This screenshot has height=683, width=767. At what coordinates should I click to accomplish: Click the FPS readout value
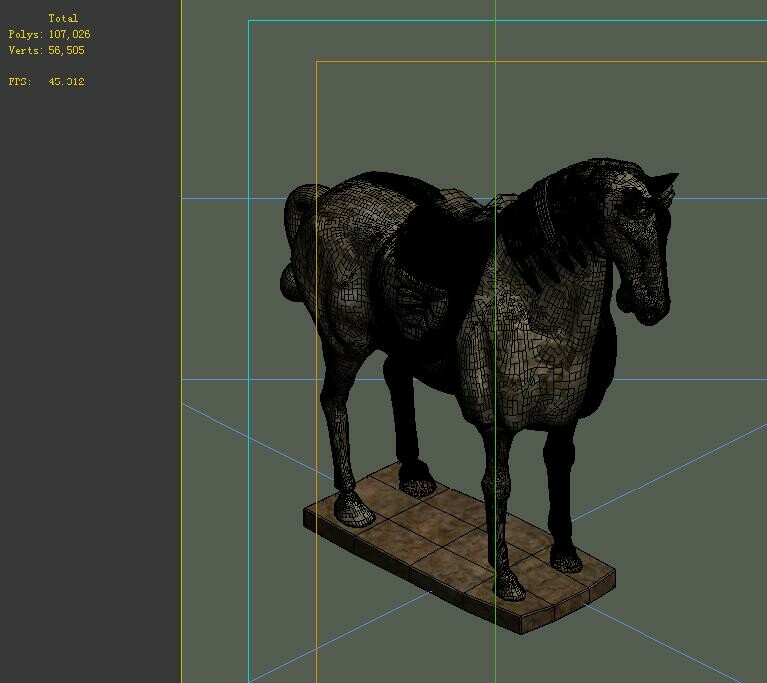coord(67,82)
